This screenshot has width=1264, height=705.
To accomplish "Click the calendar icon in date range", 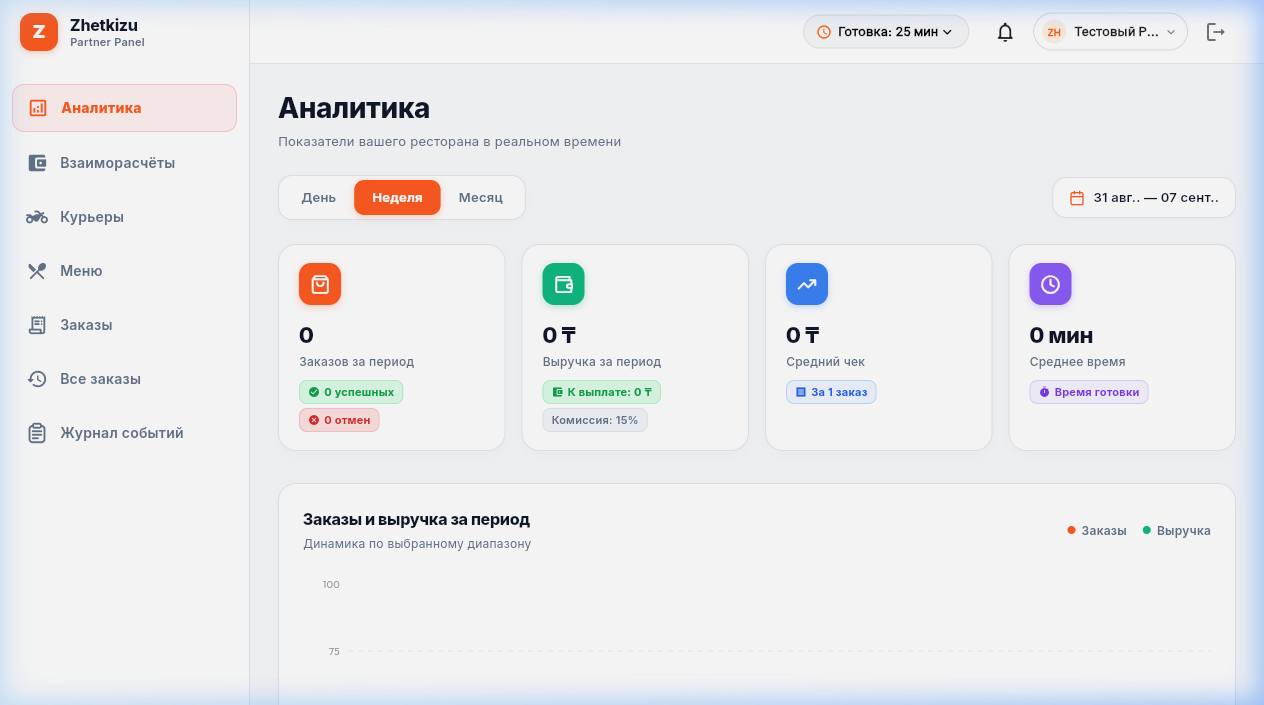I will 1077,198.
